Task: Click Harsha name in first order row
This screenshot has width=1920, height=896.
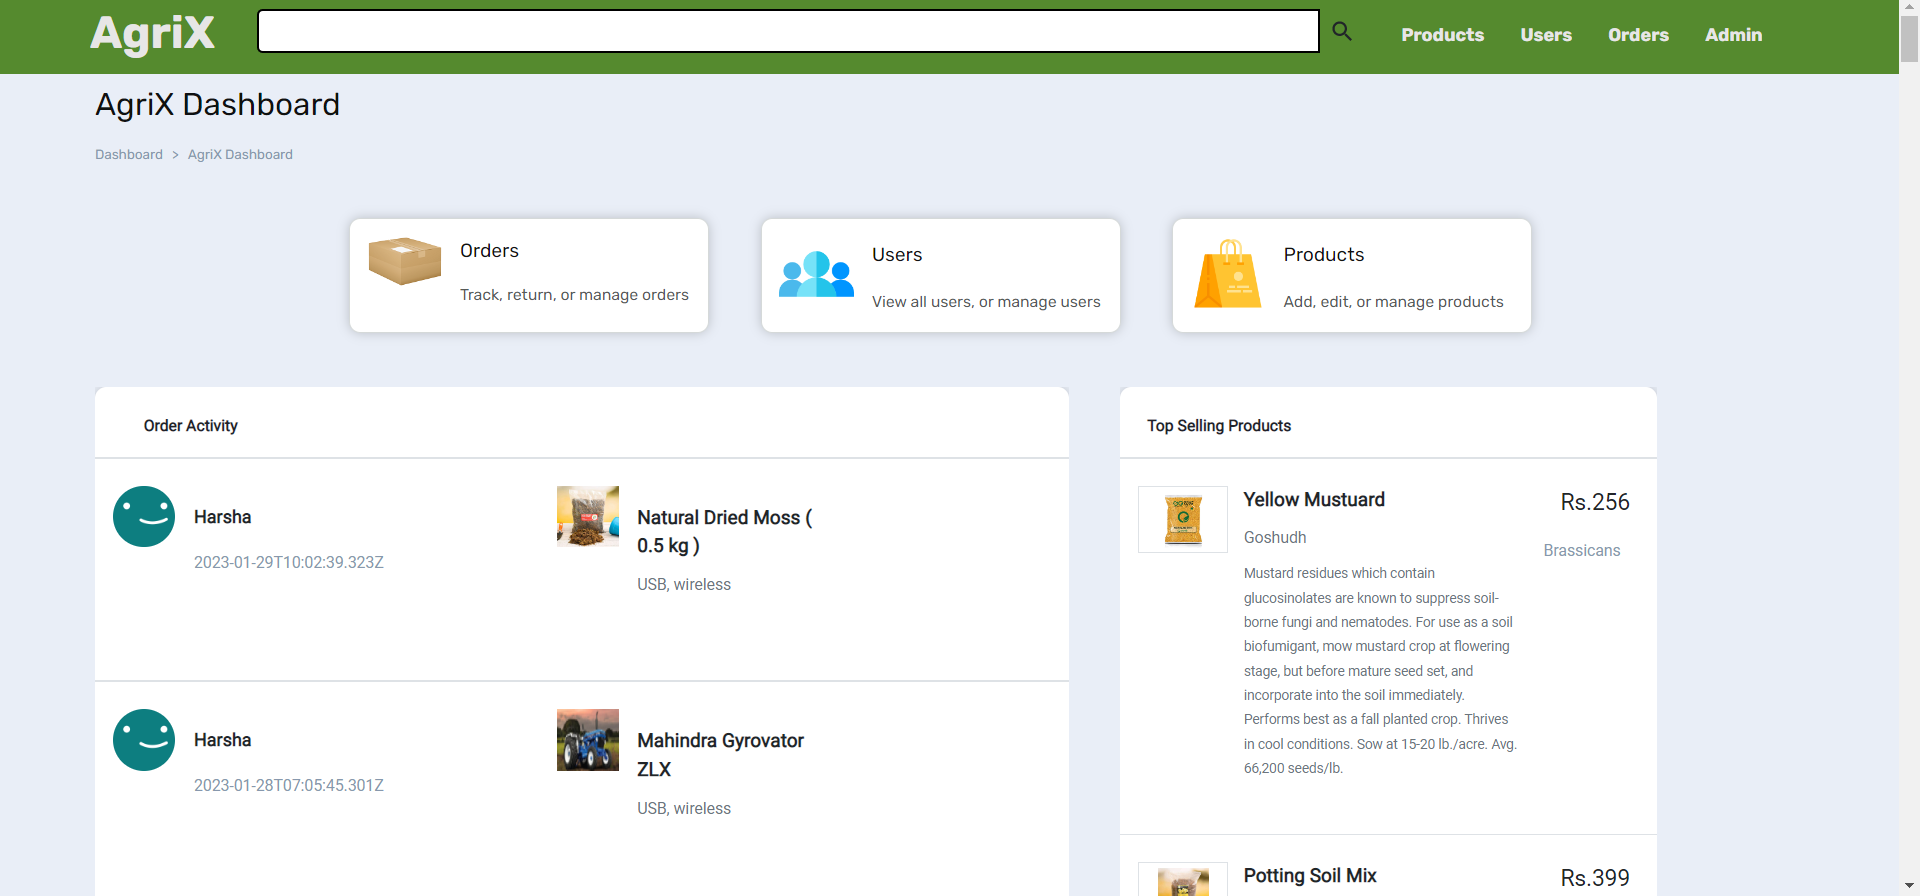Action: tap(222, 517)
